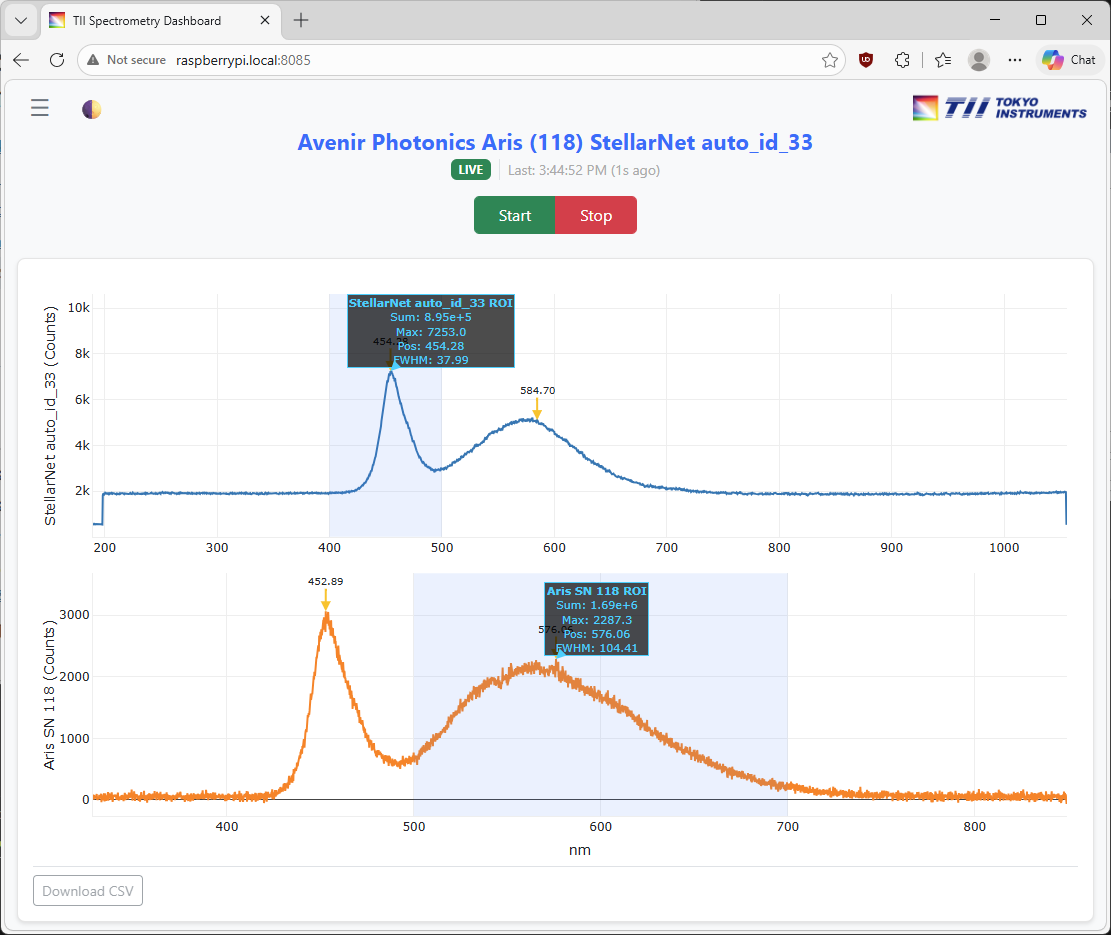This screenshot has height=935, width=1111.
Task: Click the 584.70 peak marker arrow
Action: 537,409
